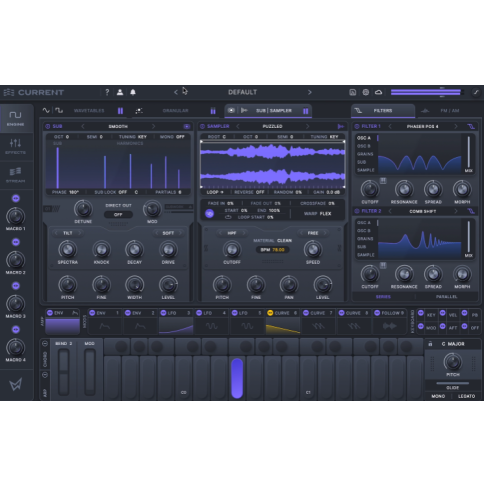Select previous SUB preset before SMOOTH
This screenshot has width=485, height=486.
83,126
